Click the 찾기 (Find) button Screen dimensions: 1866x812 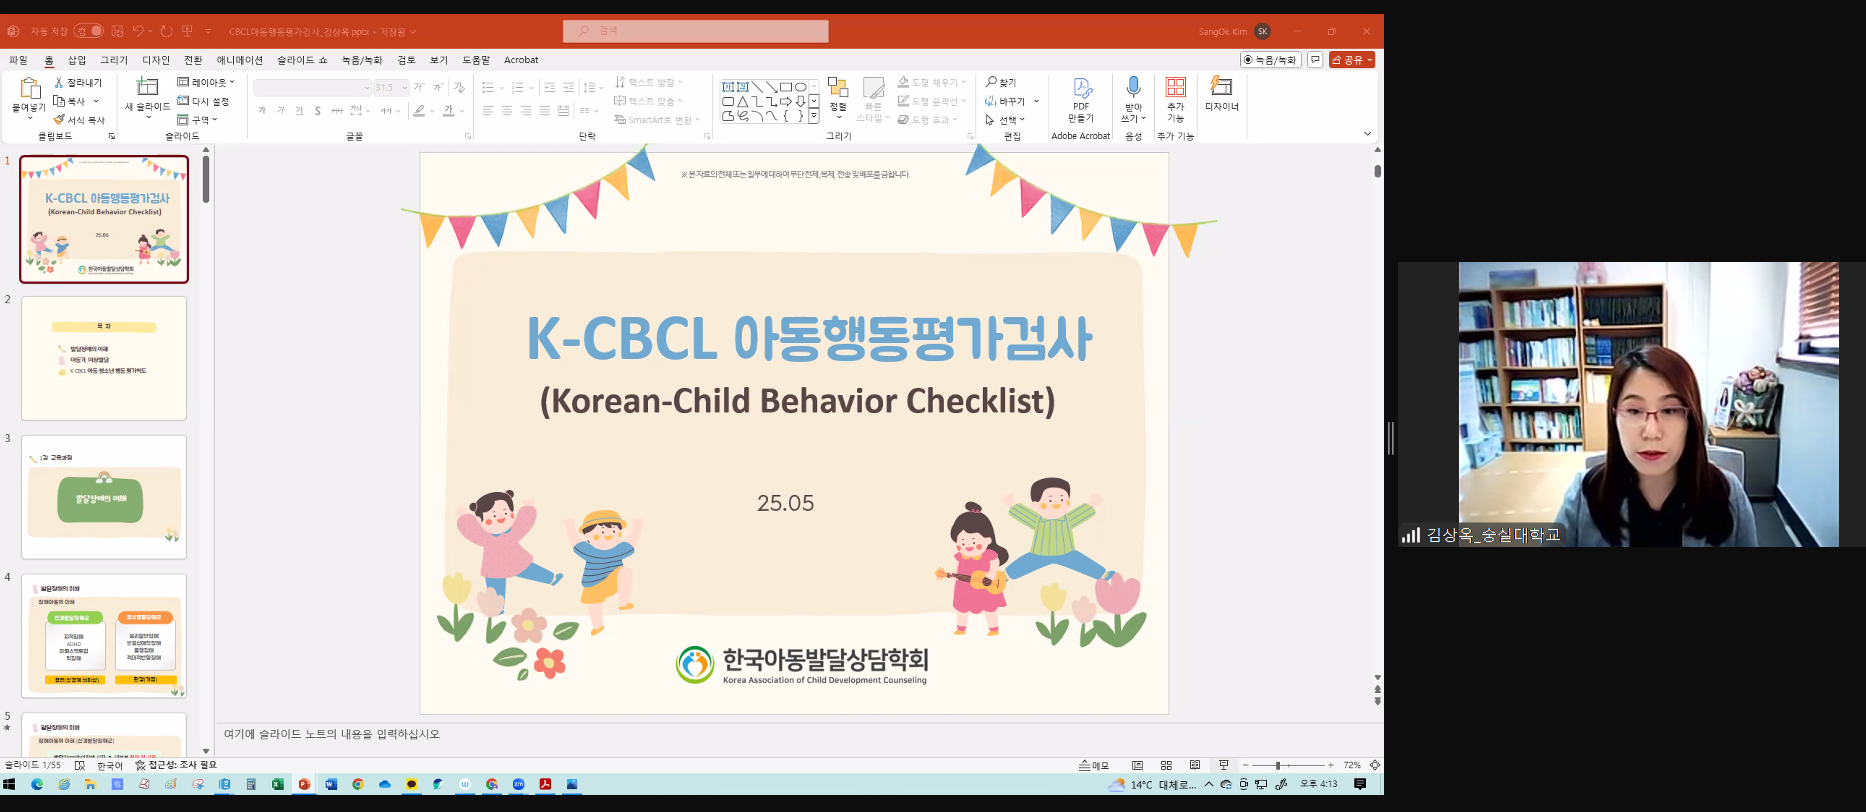point(1000,82)
